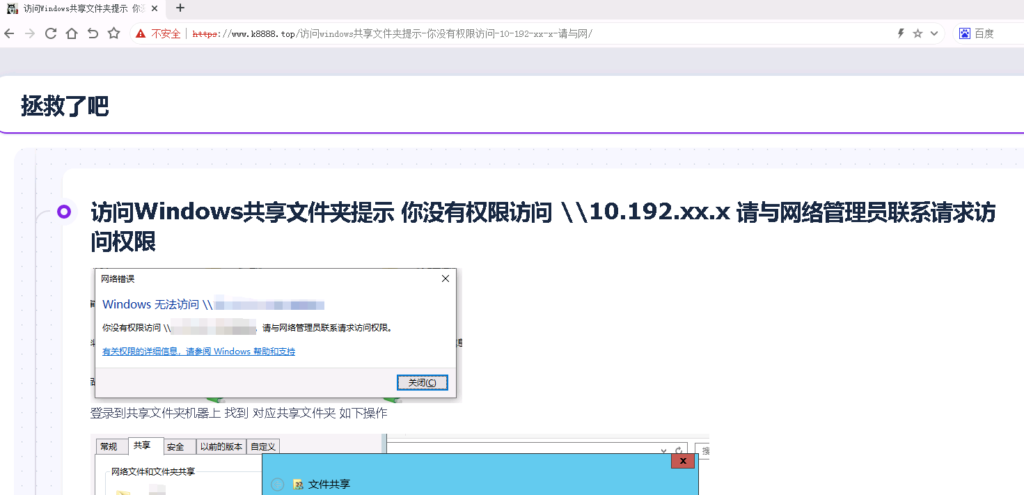Reload the current page
This screenshot has width=1024, height=495.
coord(51,33)
